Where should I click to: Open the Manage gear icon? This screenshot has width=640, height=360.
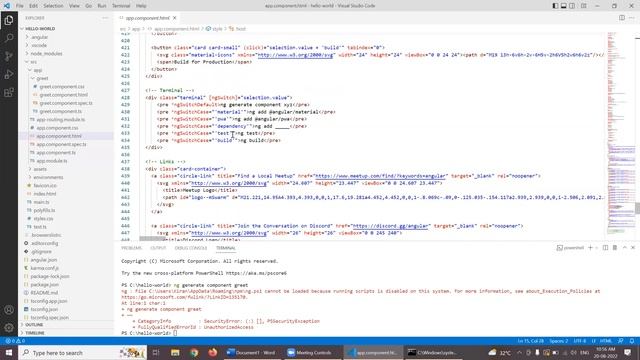click(9, 327)
